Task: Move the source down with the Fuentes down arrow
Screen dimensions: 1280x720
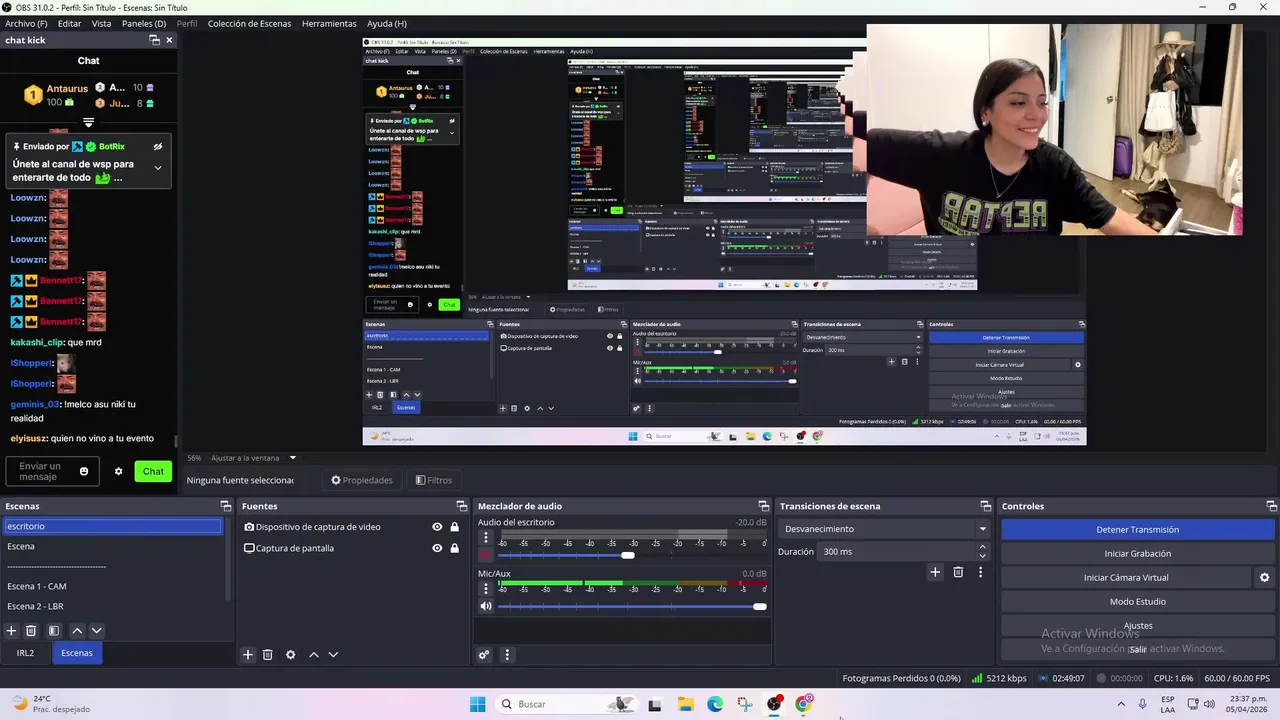Action: tap(334, 655)
